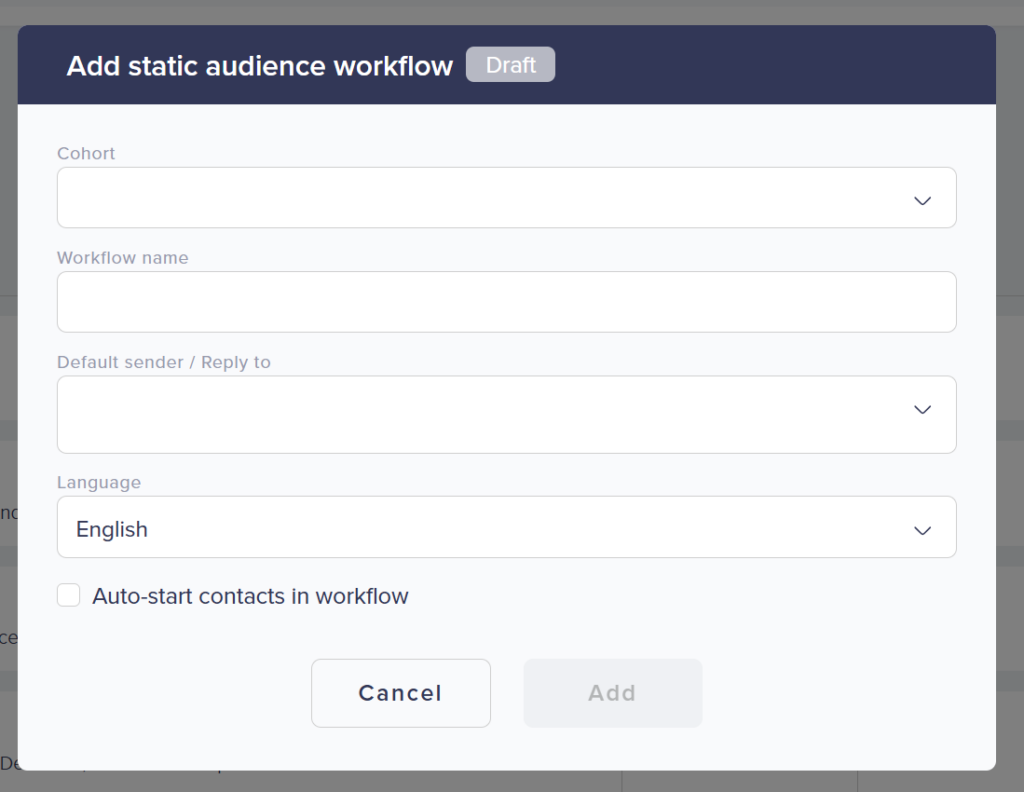Viewport: 1024px width, 792px height.
Task: Click the Default sender chevron arrow
Action: (x=922, y=410)
